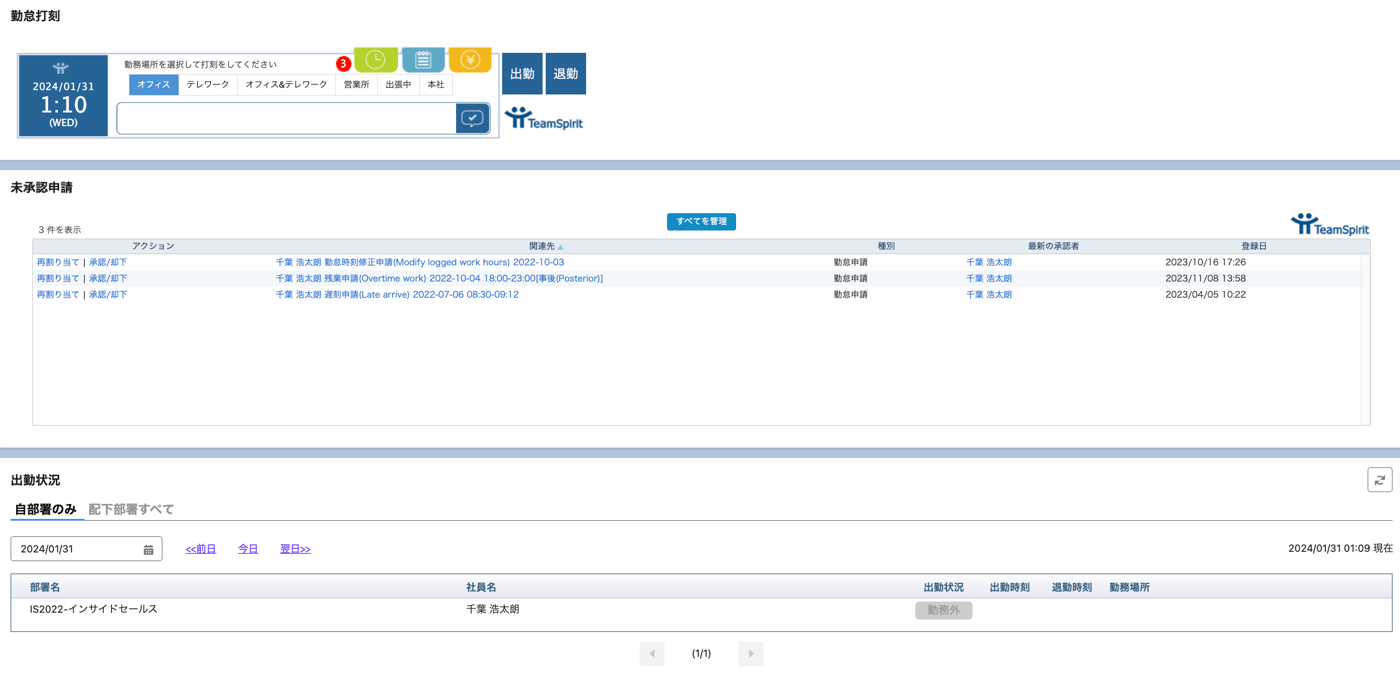The height and width of the screenshot is (673, 1400).
Task: Open approver 千葉 浩太朗 in 2023/04/05 row
Action: click(989, 295)
